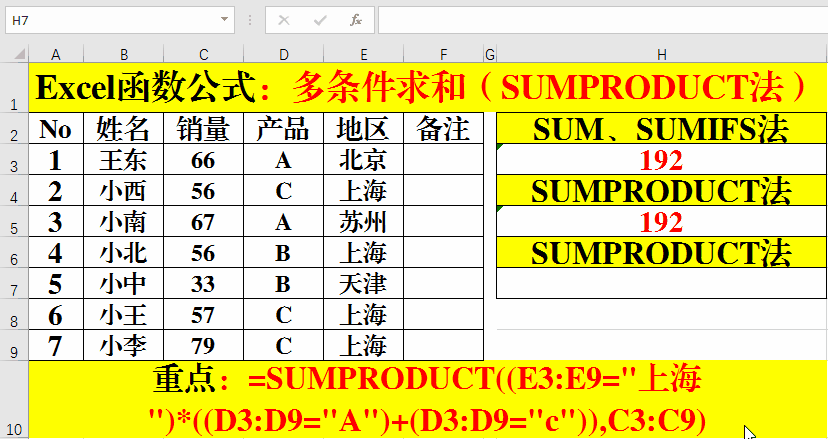828x439 pixels.
Task: Select column H header
Action: pos(662,54)
